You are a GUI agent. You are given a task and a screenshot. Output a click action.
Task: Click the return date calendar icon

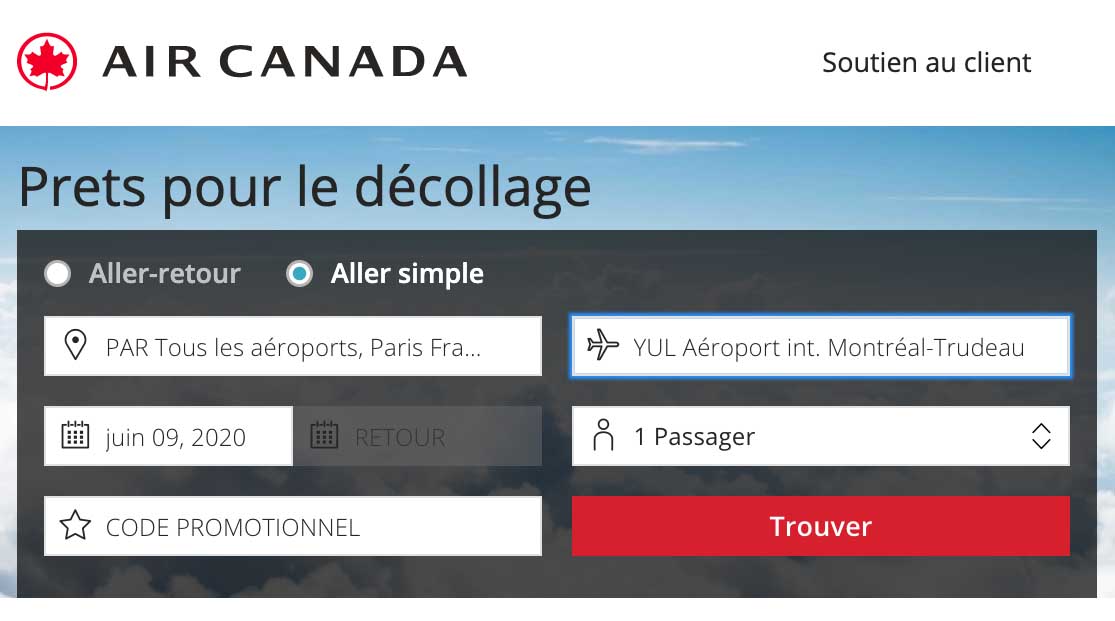[324, 436]
